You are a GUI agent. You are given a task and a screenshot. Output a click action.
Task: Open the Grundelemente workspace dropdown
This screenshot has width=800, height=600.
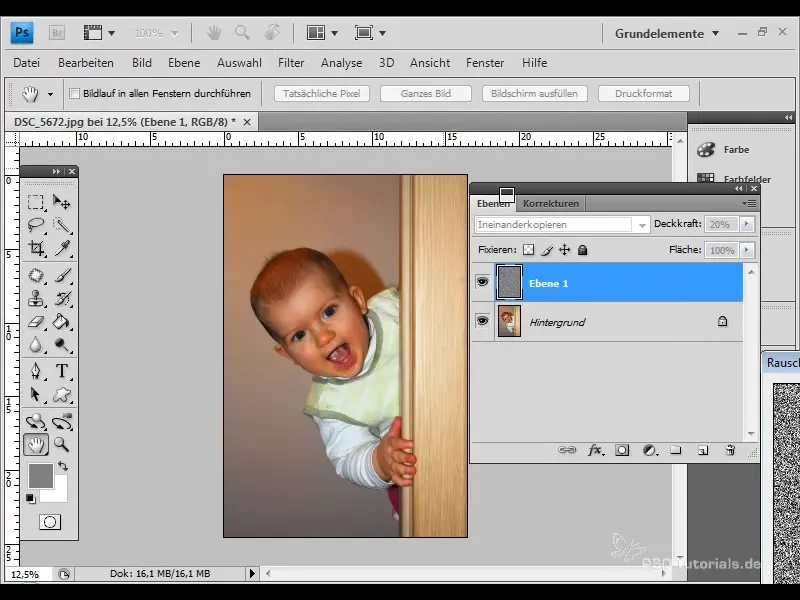[667, 34]
